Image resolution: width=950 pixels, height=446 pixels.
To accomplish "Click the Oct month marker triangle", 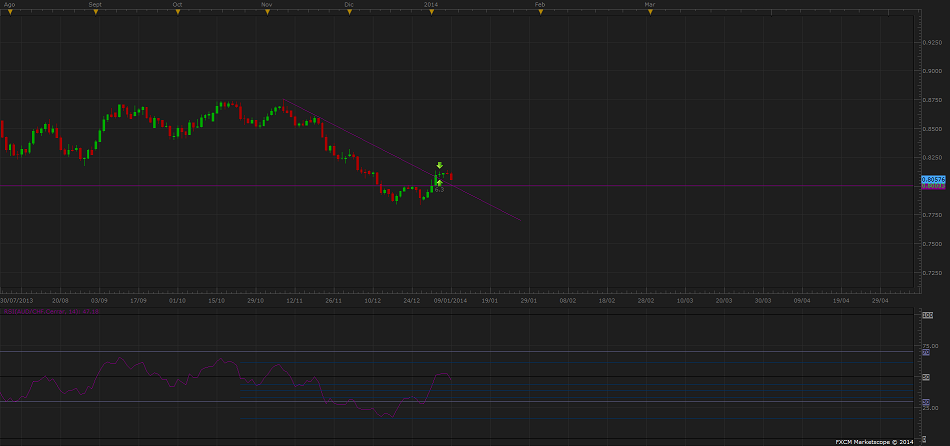I will point(177,12).
